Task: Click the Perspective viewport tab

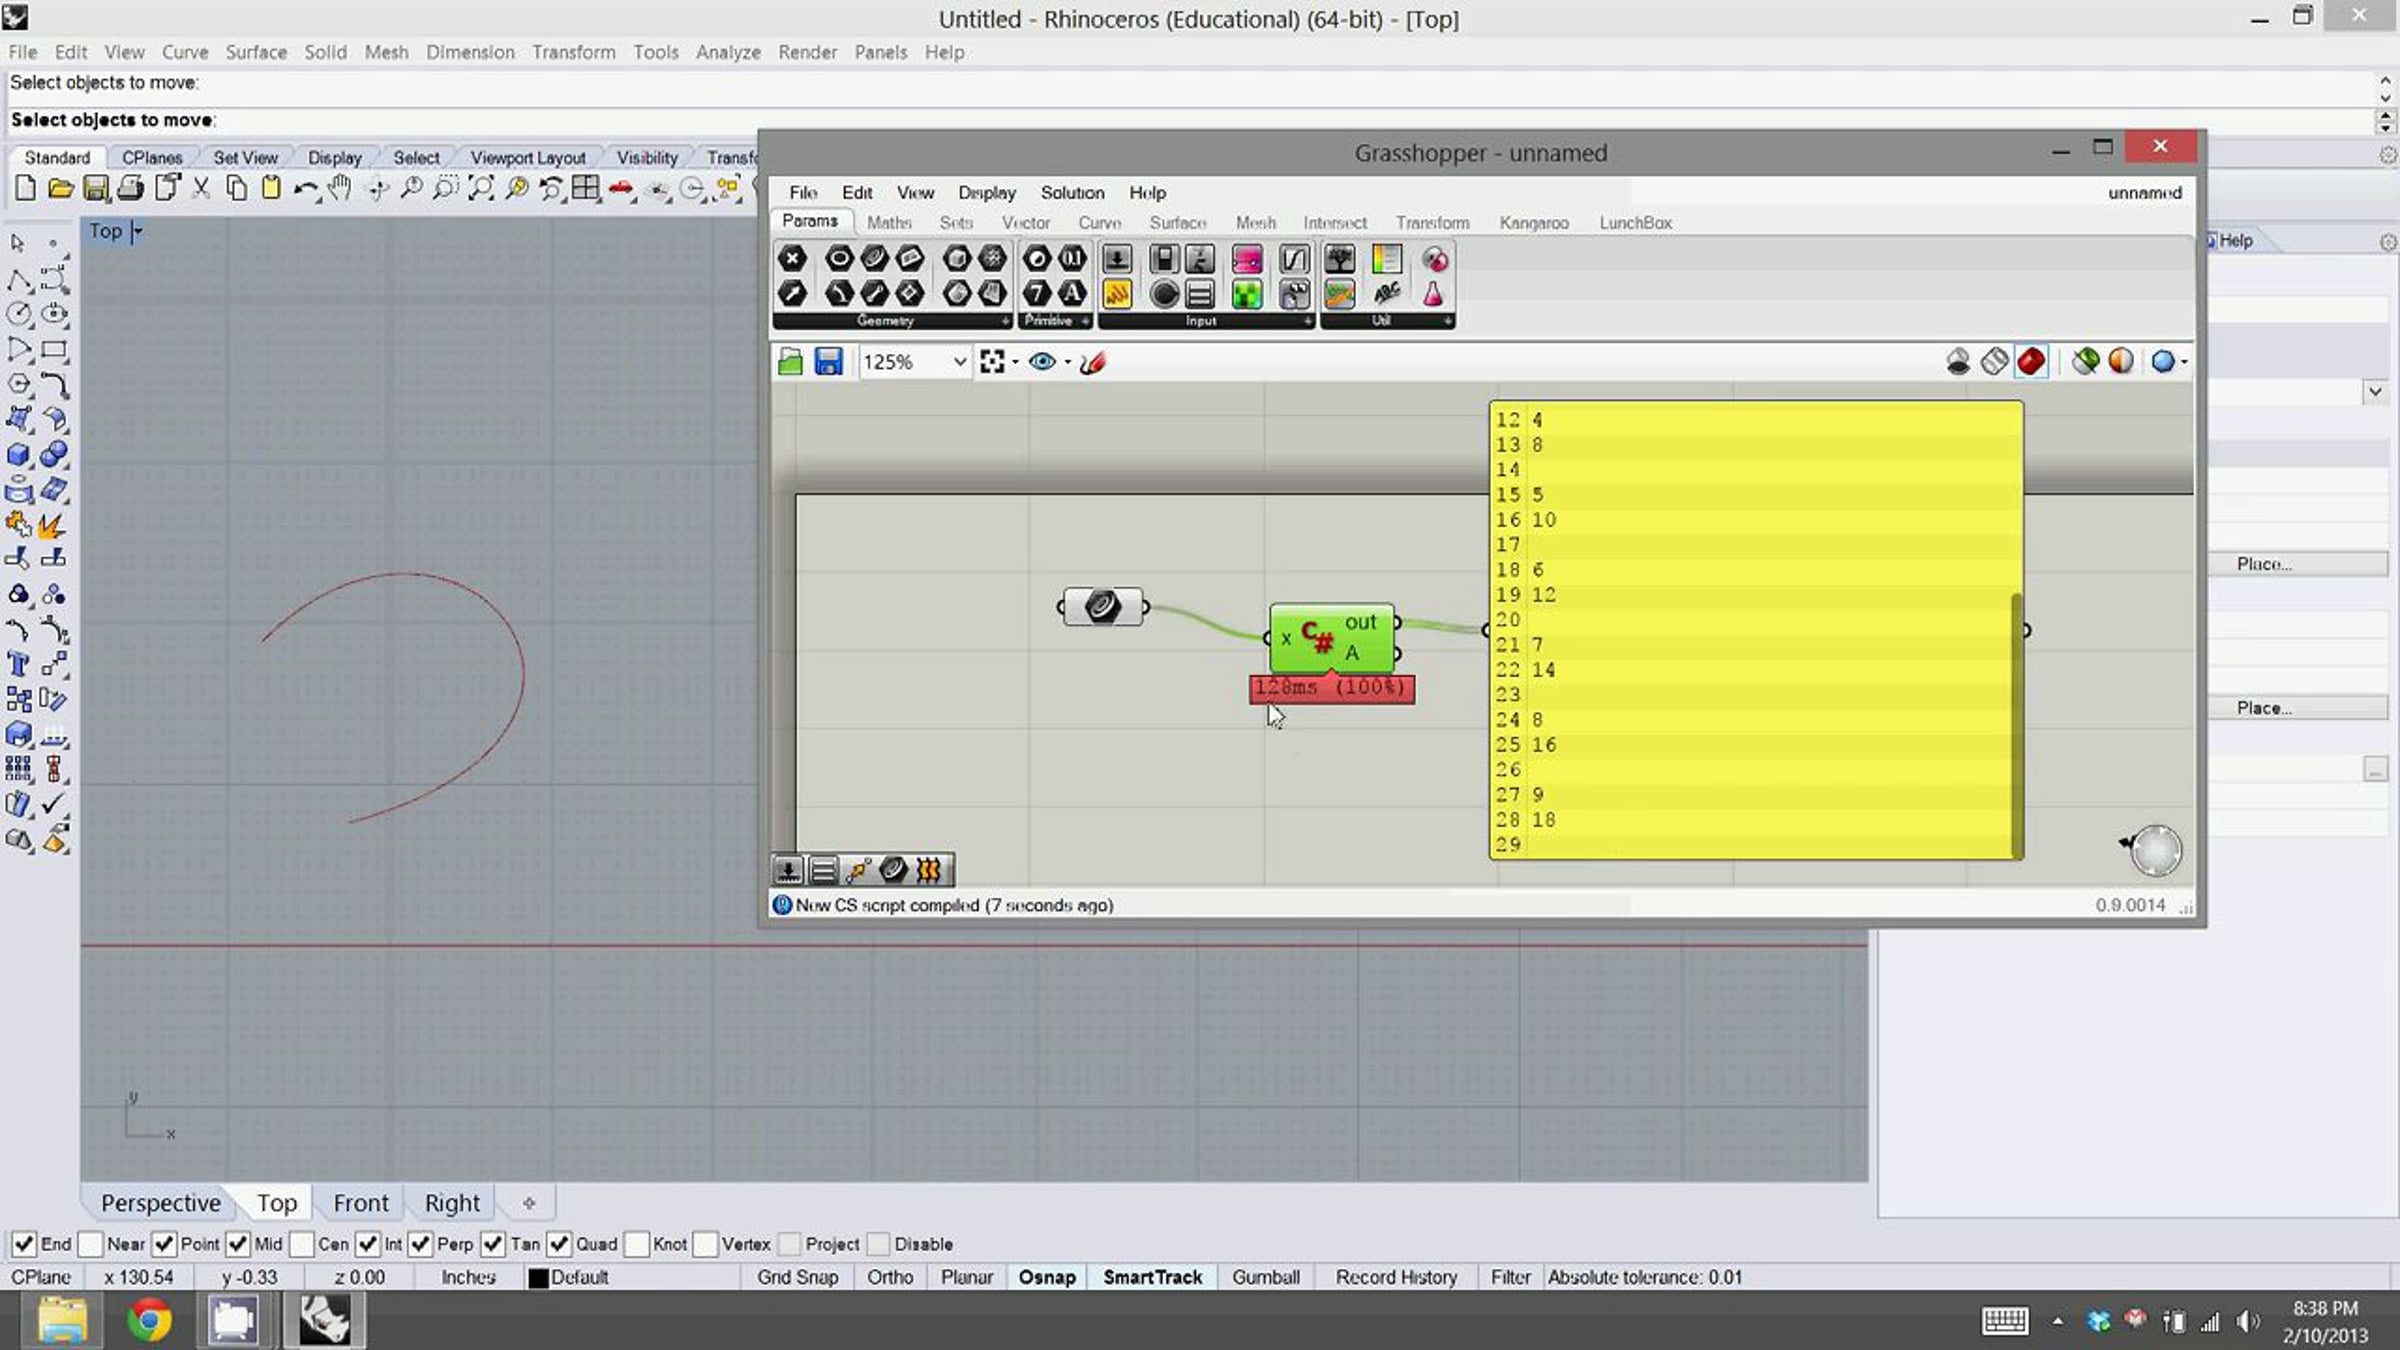Action: pyautogui.click(x=160, y=1203)
